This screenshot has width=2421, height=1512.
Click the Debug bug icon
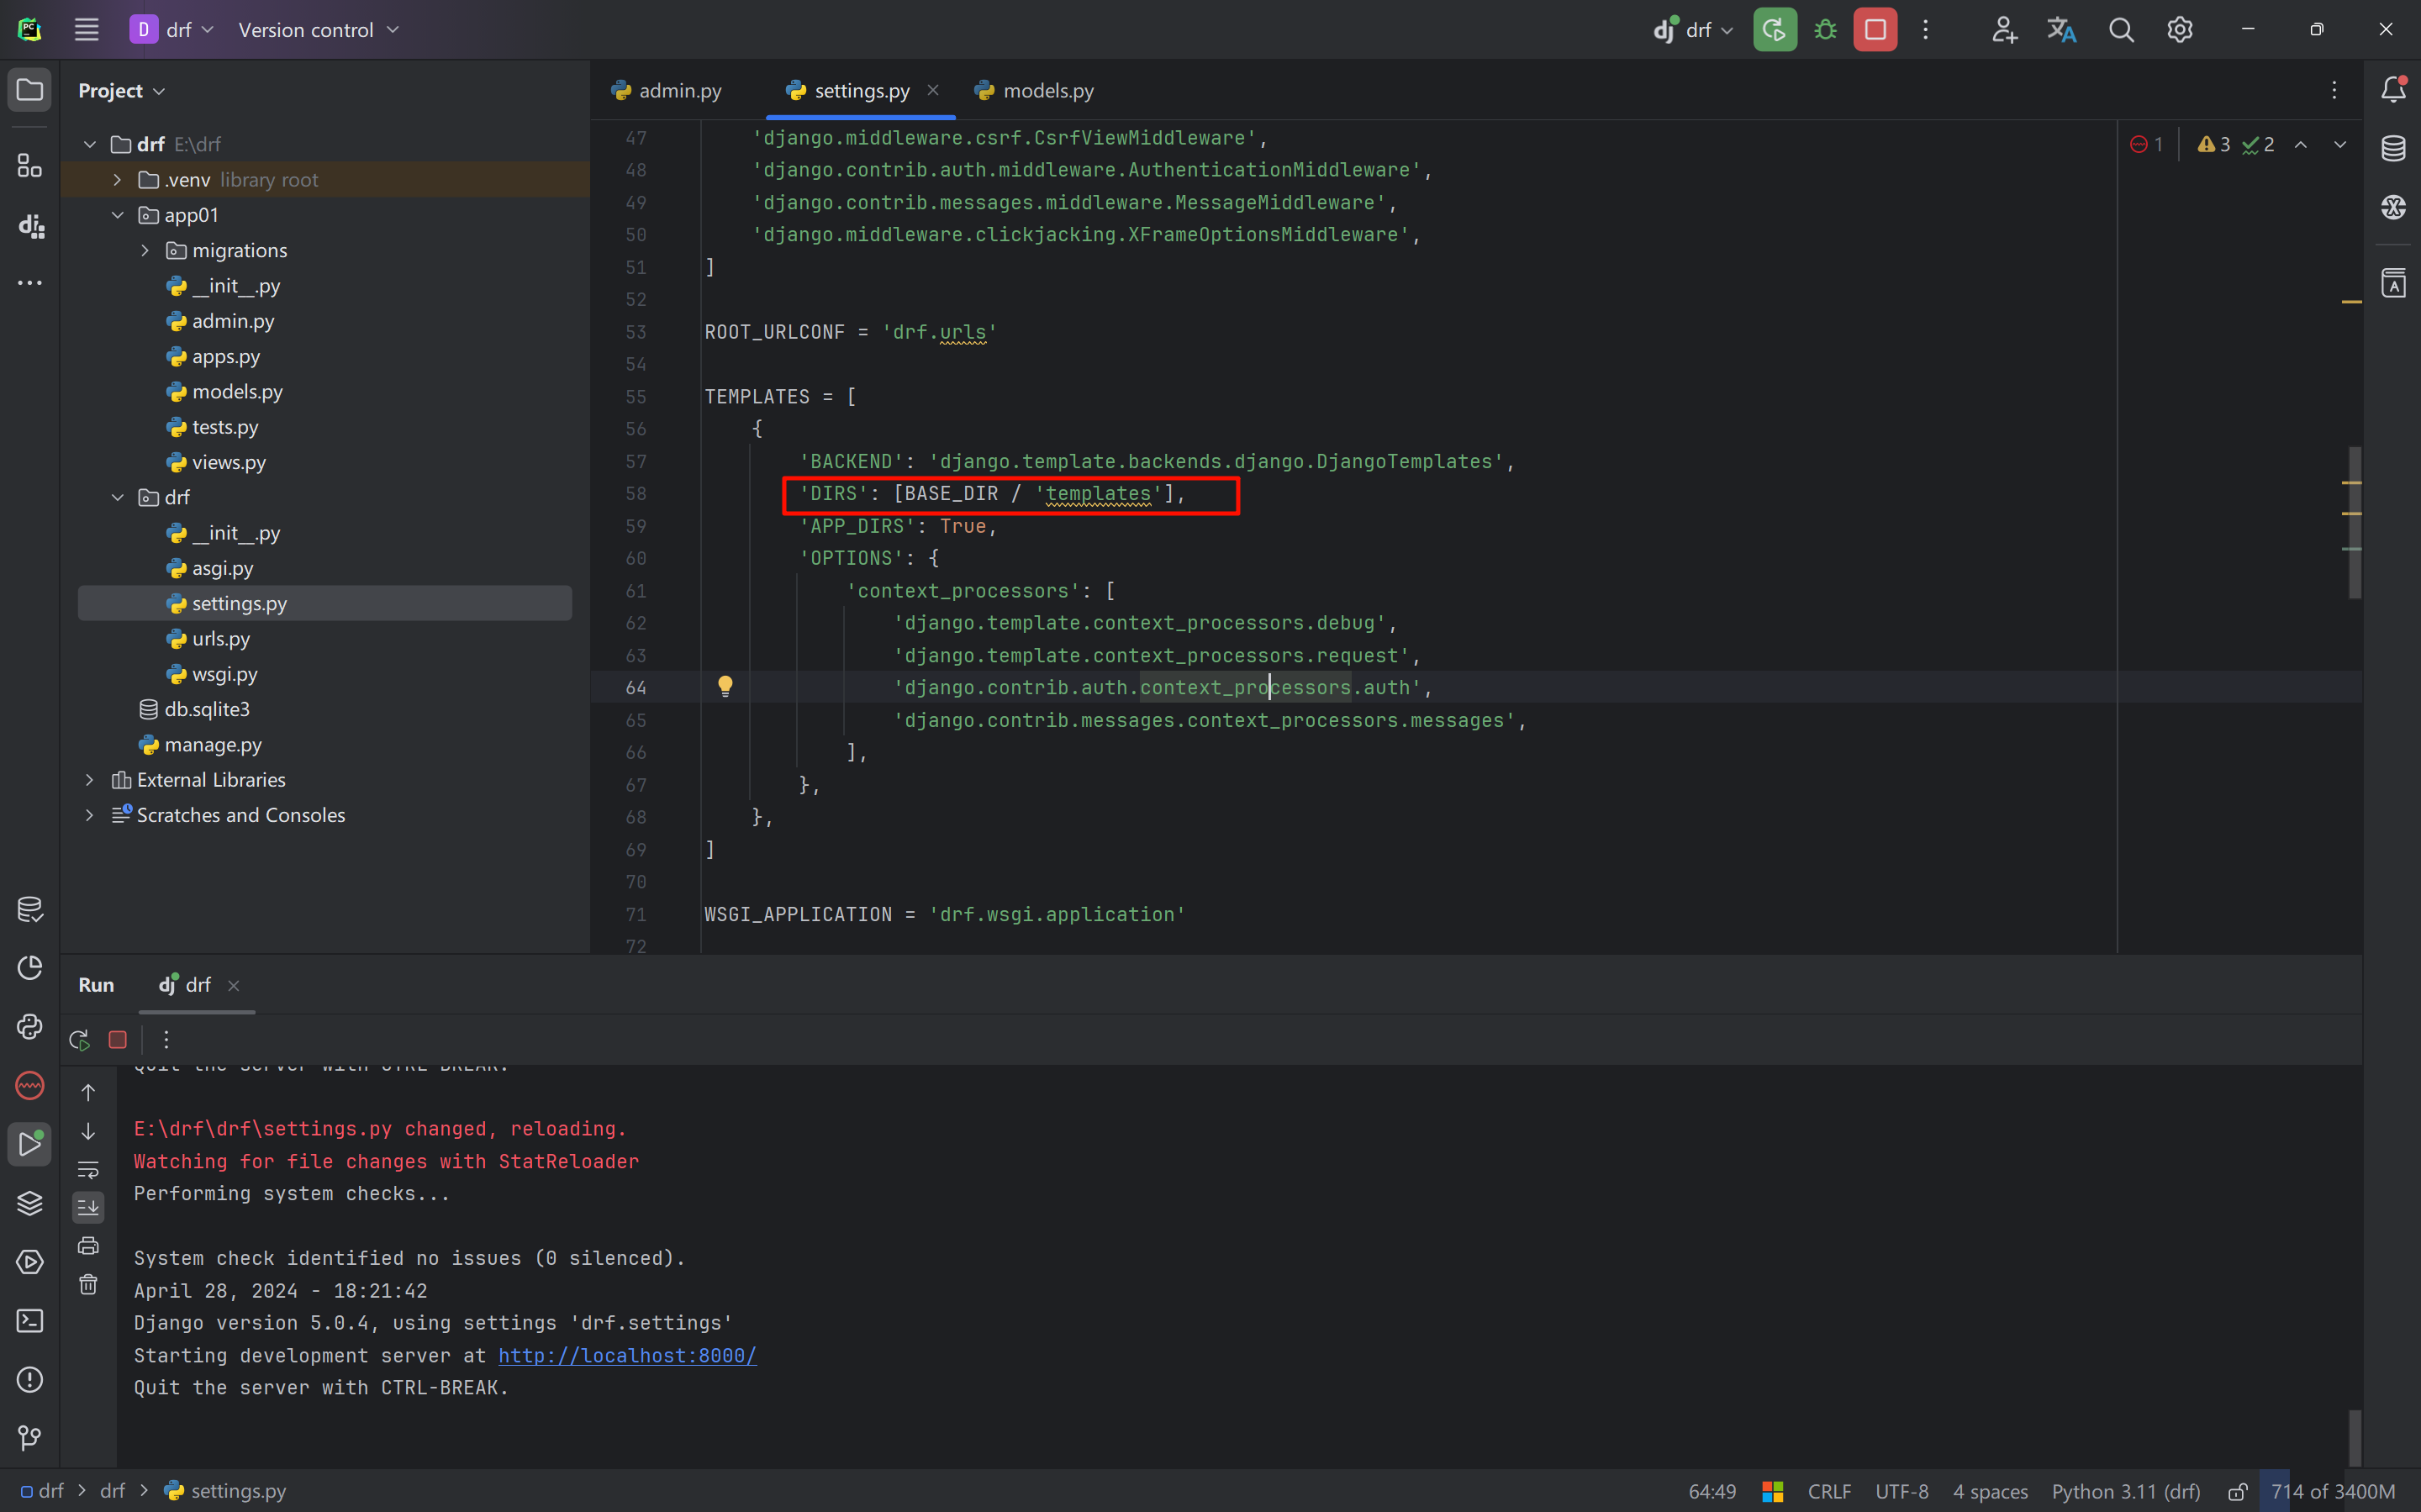coord(1825,30)
